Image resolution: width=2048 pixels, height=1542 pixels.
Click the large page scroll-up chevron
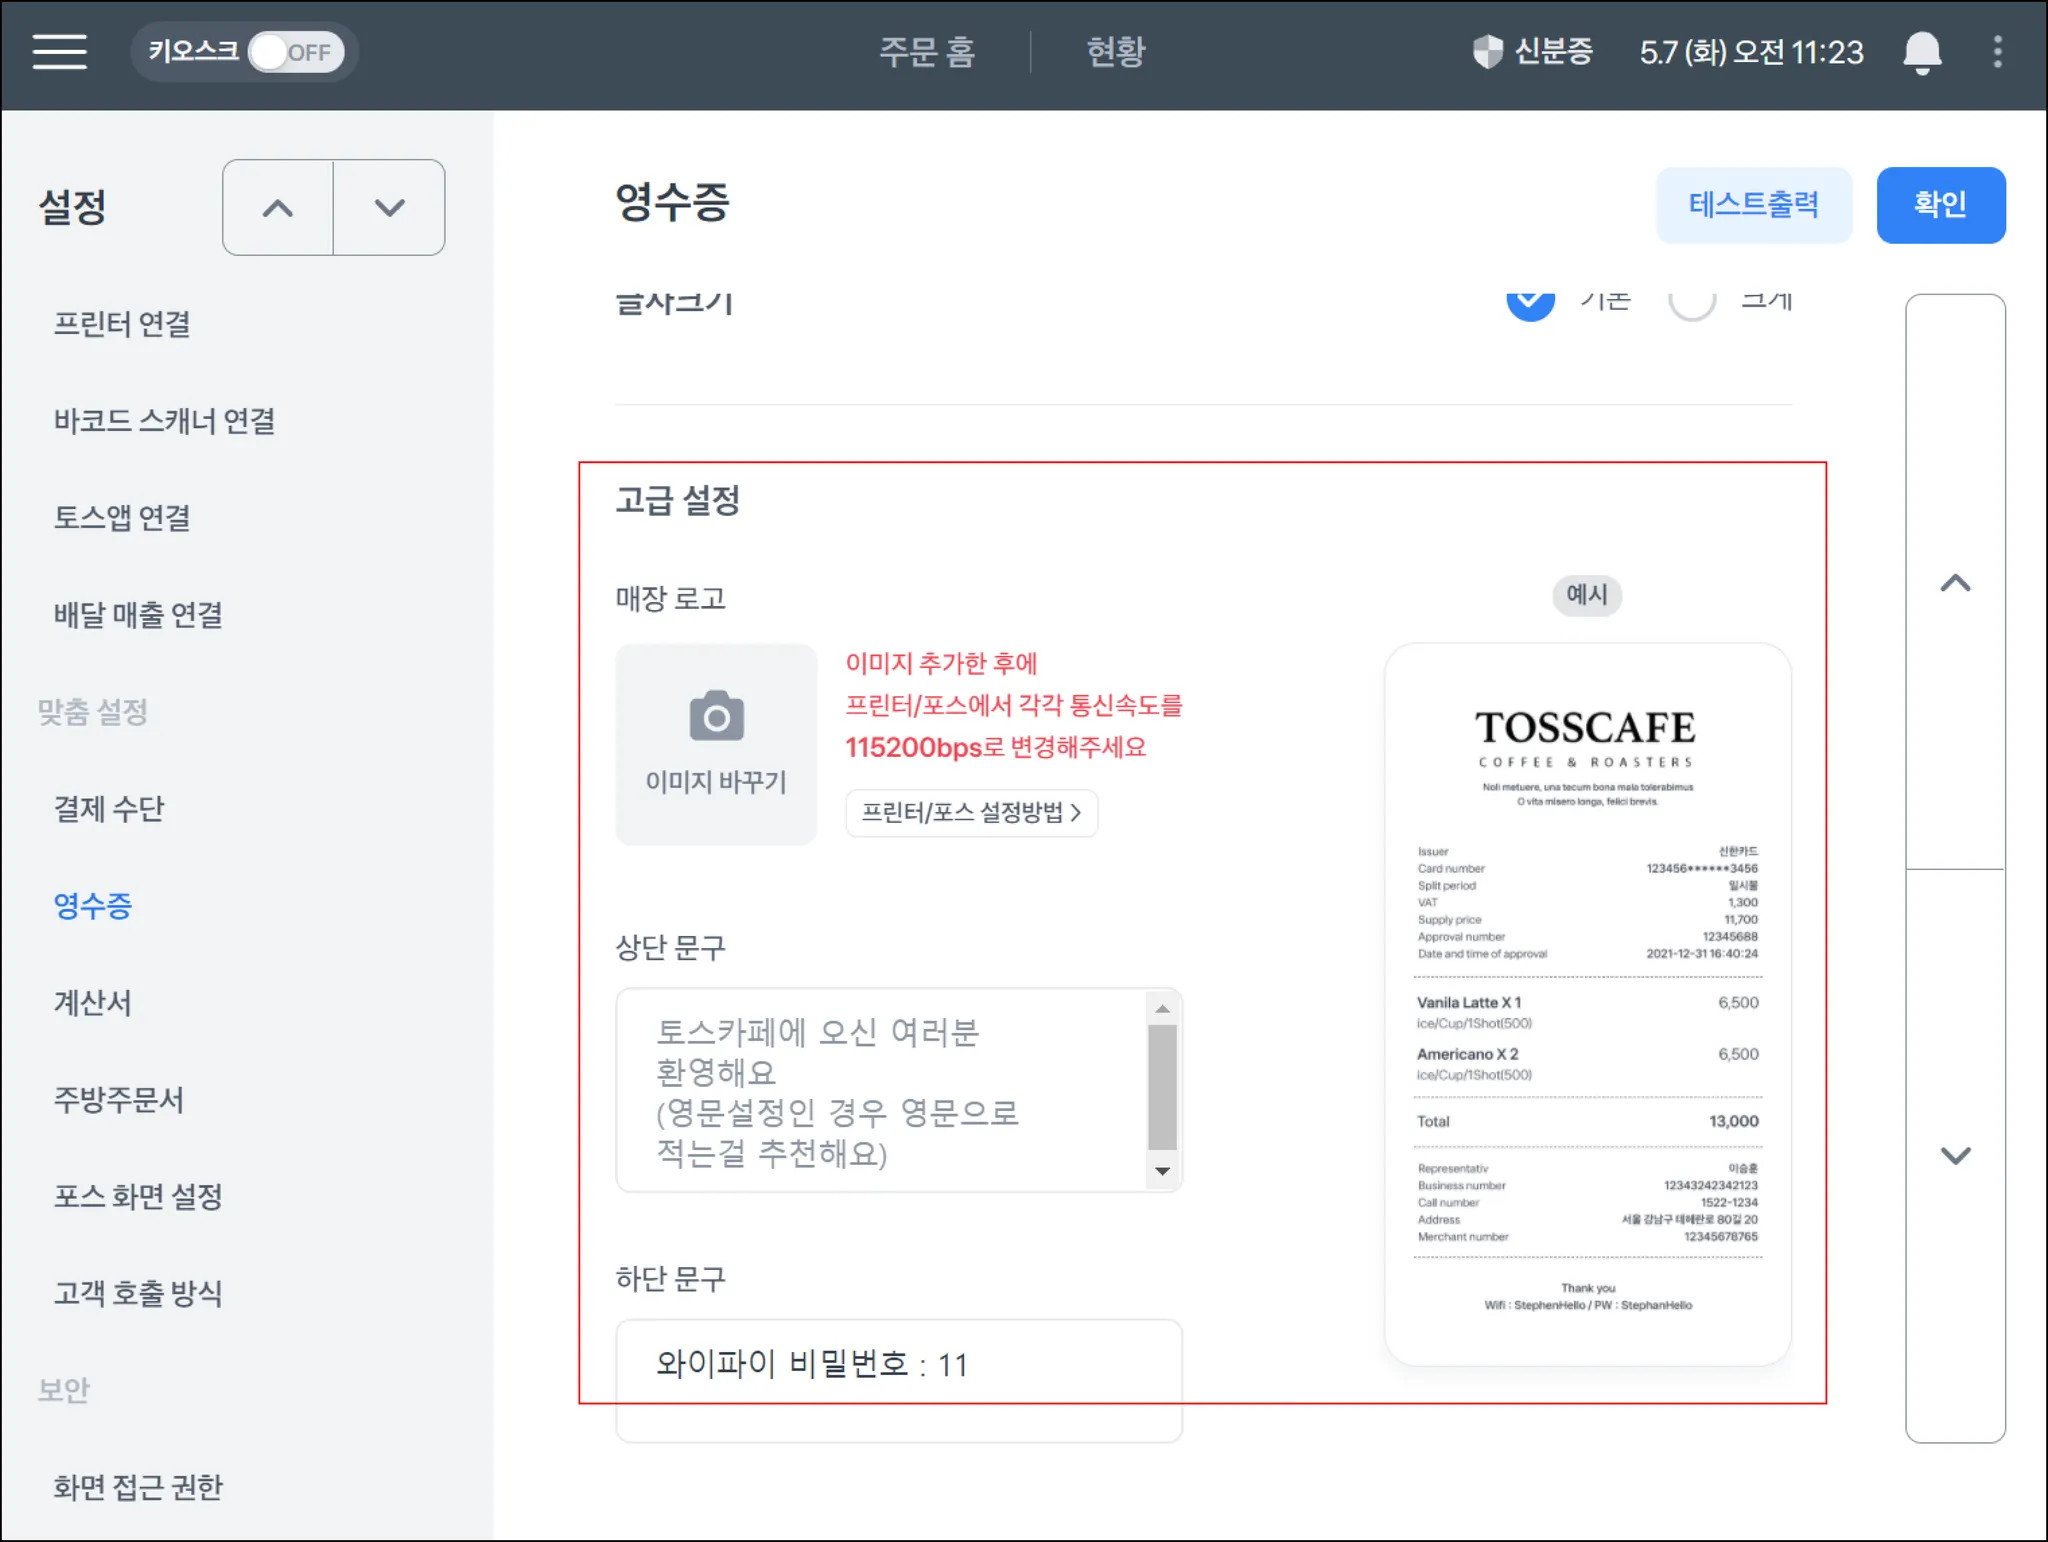[1955, 583]
